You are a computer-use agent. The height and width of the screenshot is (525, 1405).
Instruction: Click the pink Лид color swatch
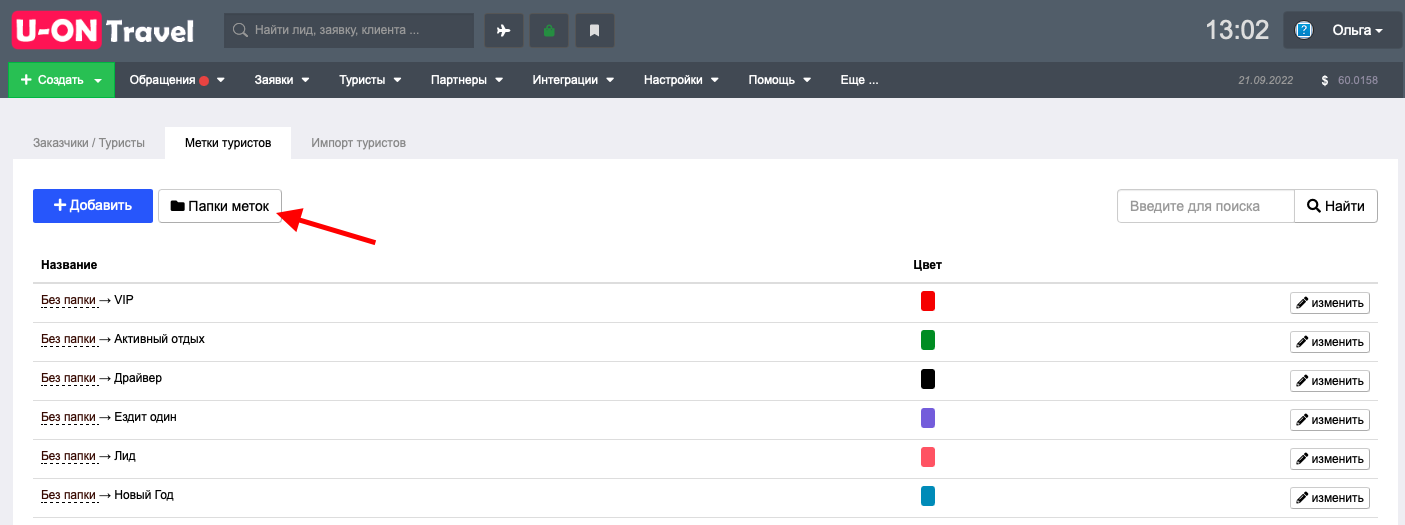coord(928,457)
